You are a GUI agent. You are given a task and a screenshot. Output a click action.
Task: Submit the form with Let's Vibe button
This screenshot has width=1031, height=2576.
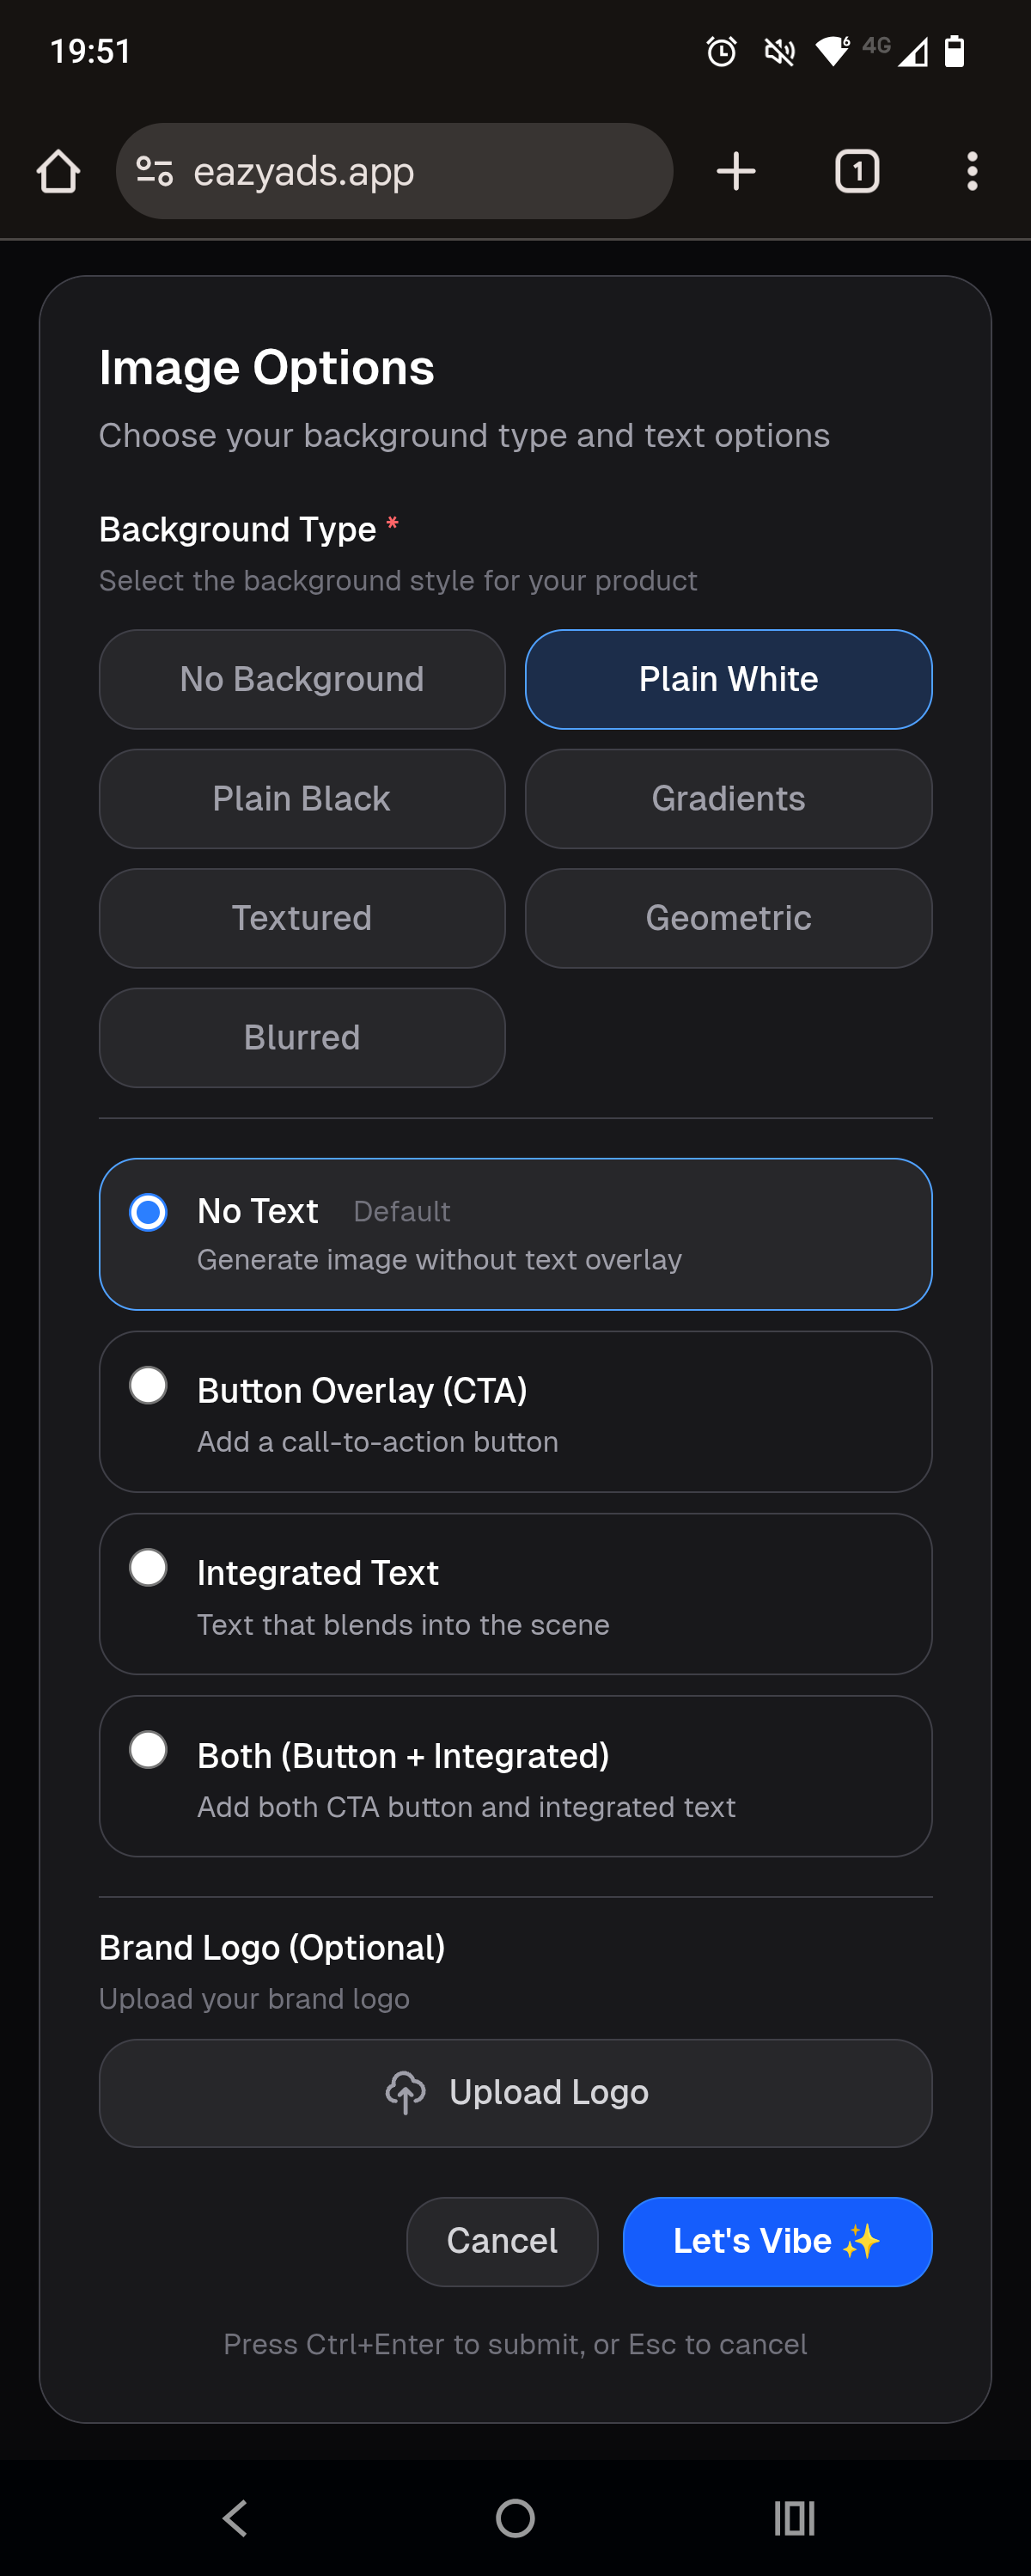point(777,2241)
